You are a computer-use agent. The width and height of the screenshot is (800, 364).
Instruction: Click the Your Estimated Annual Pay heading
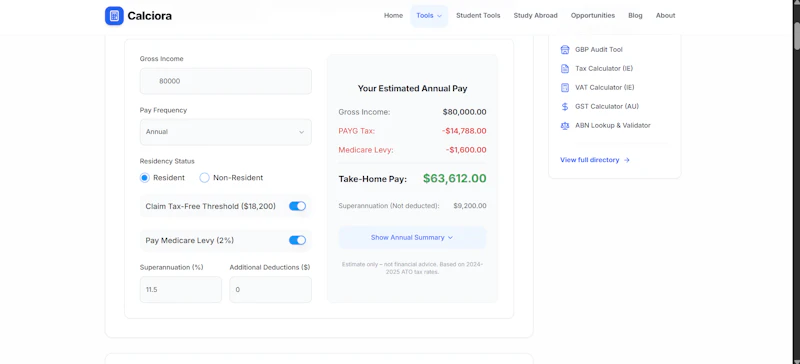point(412,89)
